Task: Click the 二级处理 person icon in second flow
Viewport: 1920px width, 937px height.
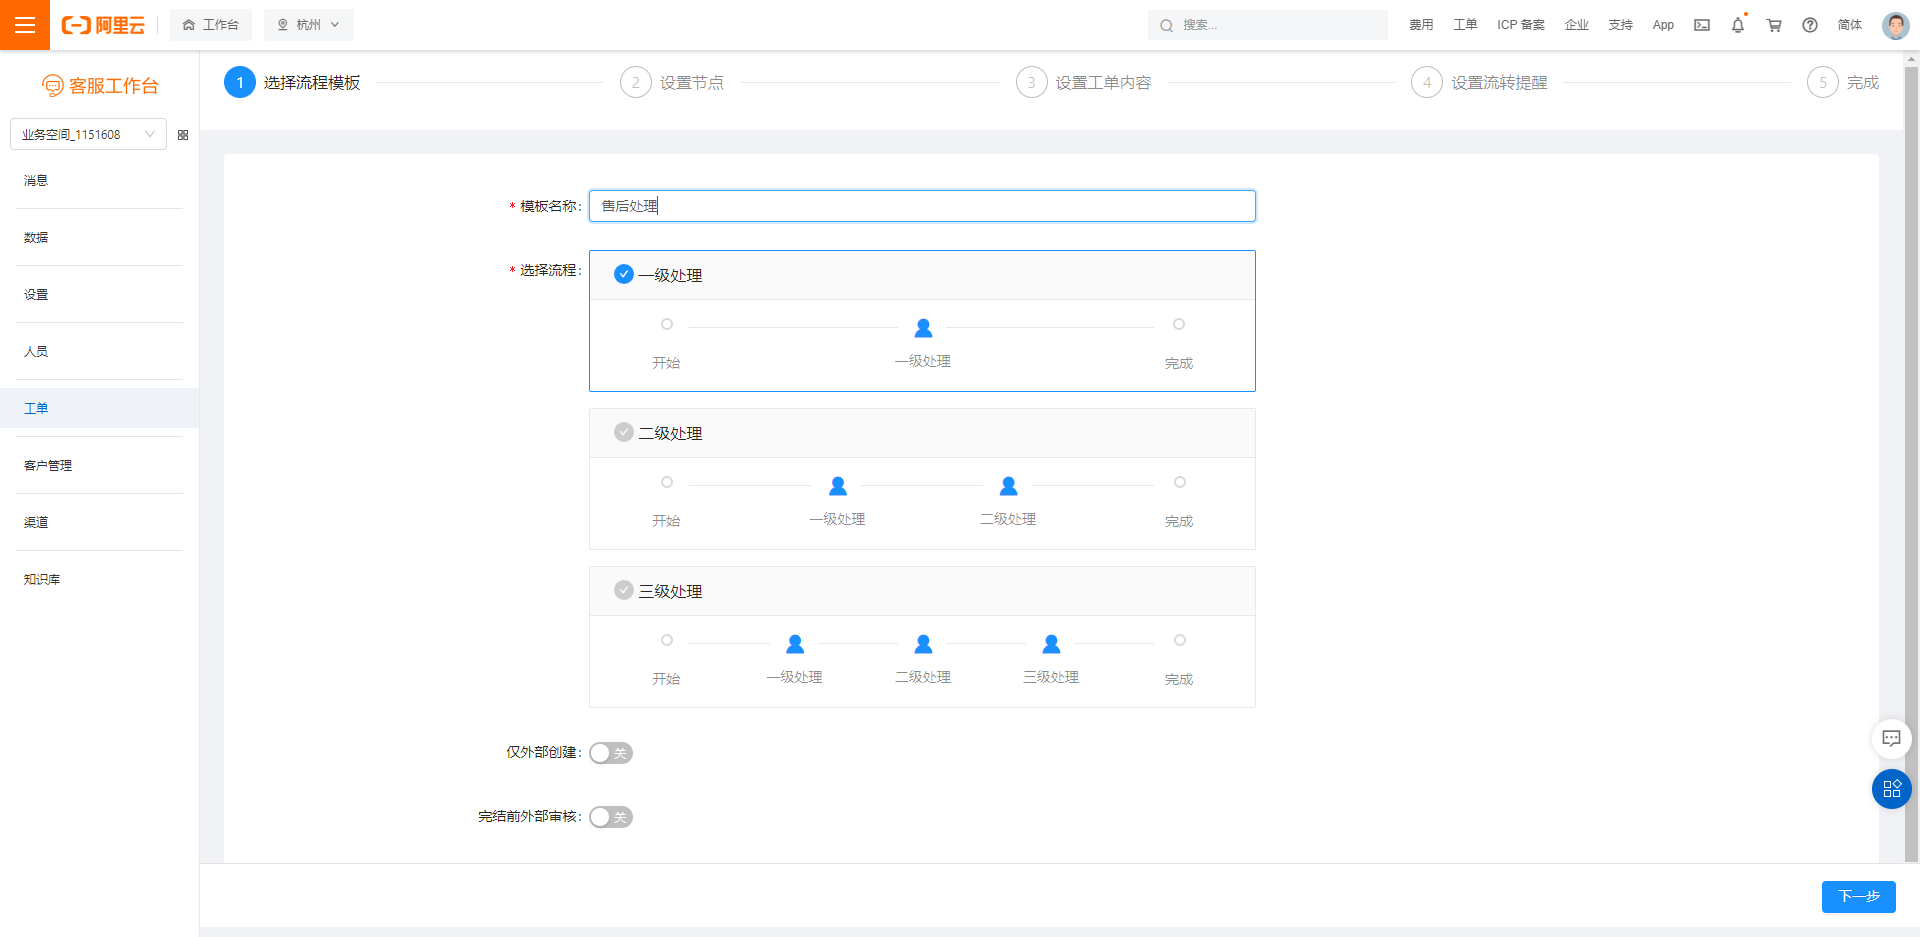Action: coord(1008,485)
